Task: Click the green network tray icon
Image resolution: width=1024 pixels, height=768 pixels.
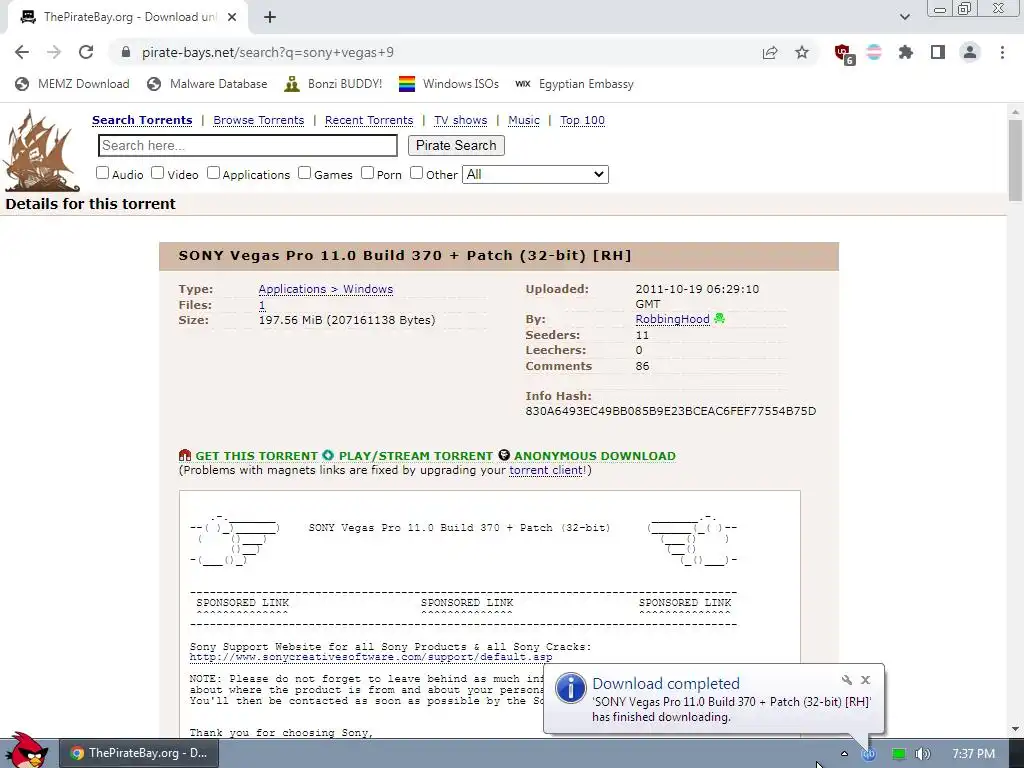Action: pos(899,754)
